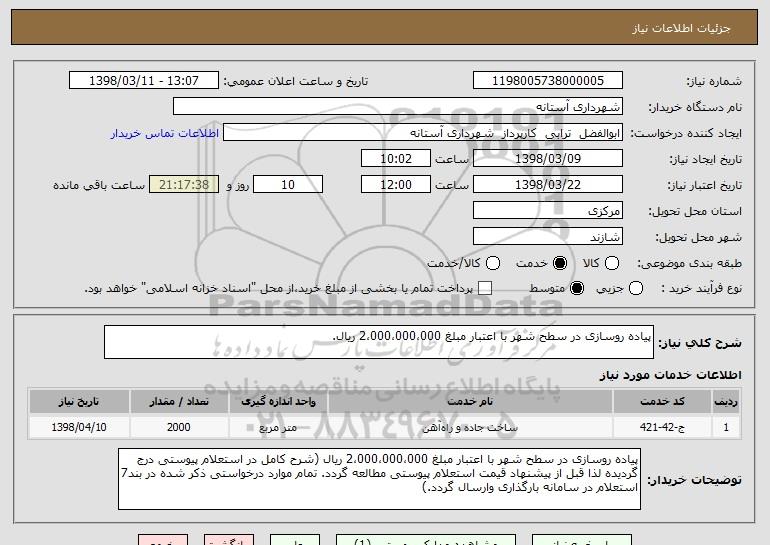
Task: Click the validity date field 1398/03/22
Action: coord(548,185)
